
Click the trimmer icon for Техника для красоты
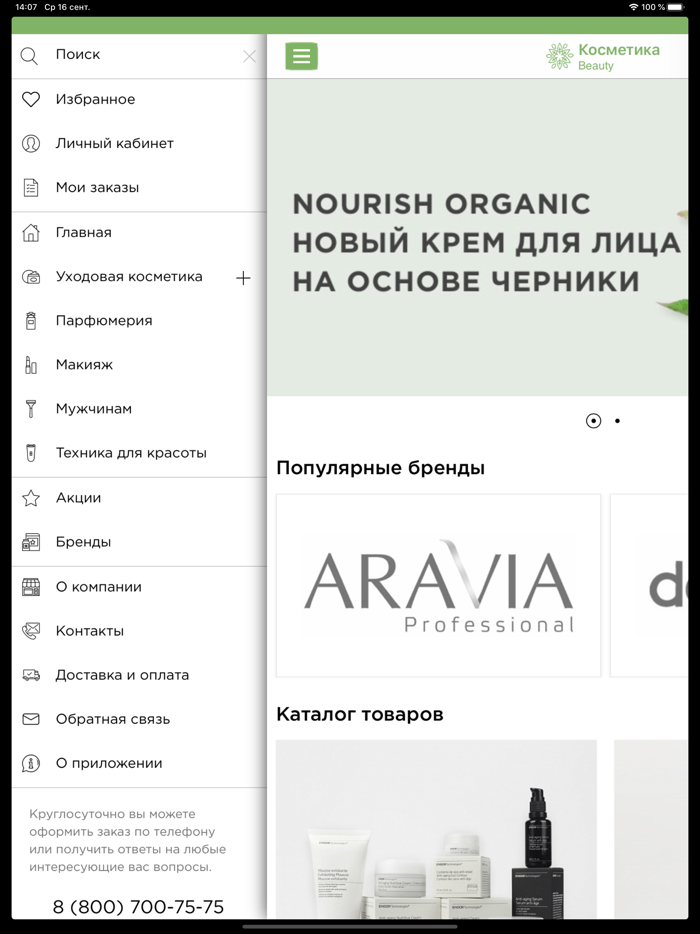click(x=31, y=453)
